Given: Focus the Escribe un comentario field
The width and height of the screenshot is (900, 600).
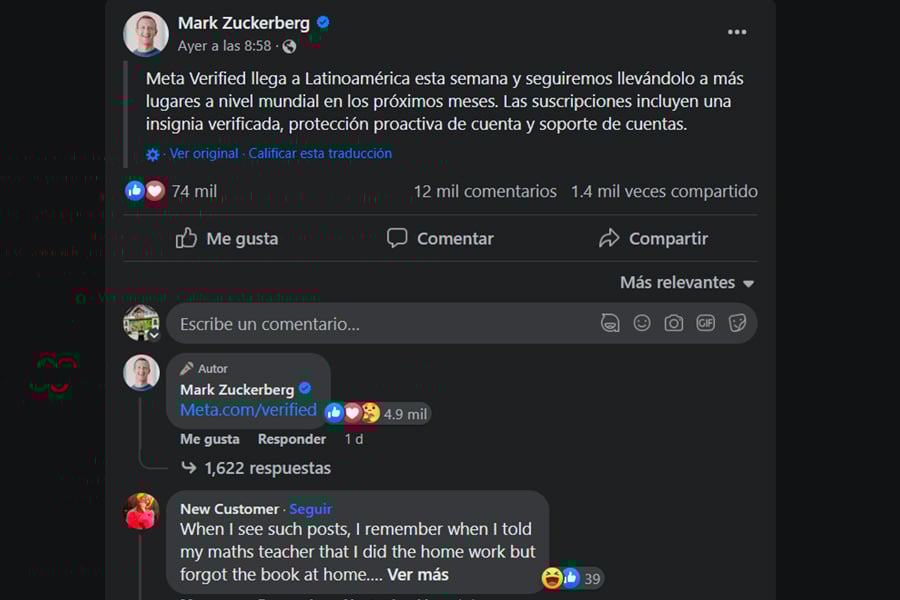Looking at the screenshot, I should (x=380, y=324).
